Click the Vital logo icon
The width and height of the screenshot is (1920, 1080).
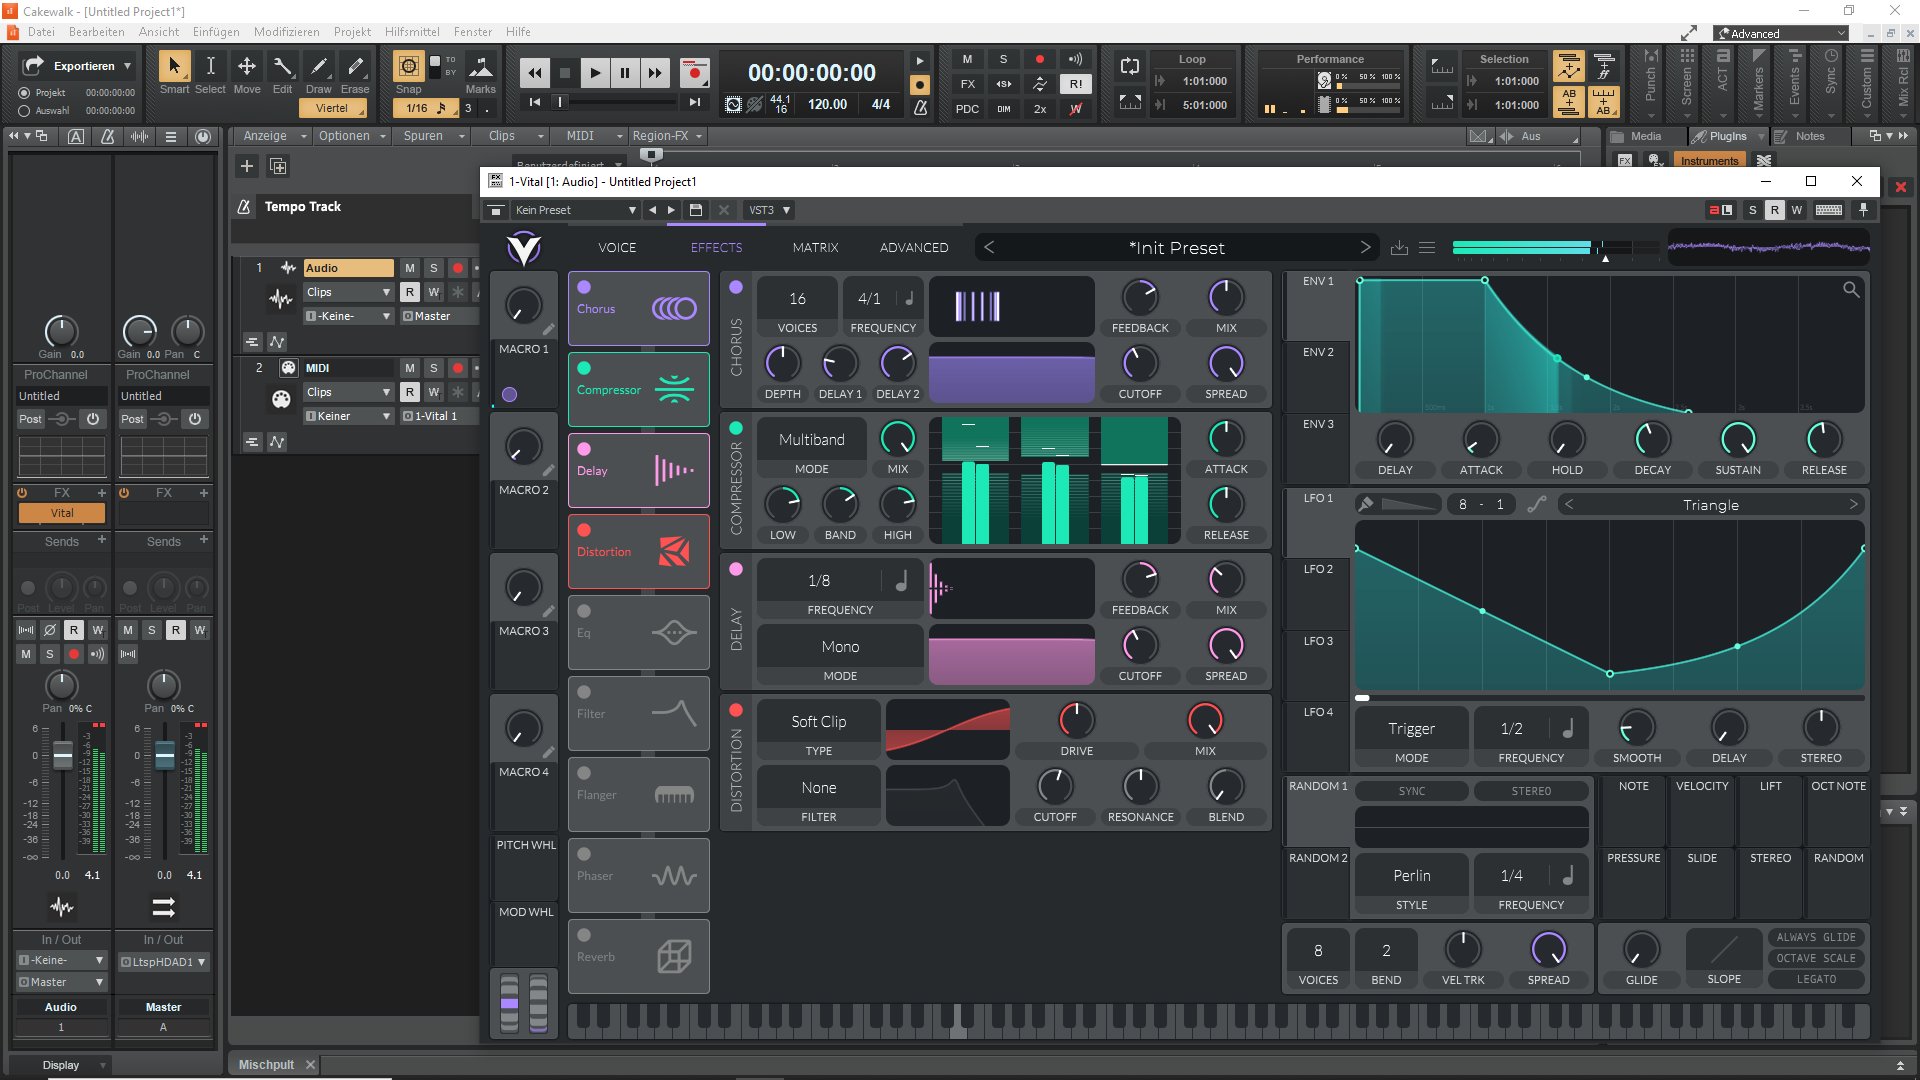[524, 248]
